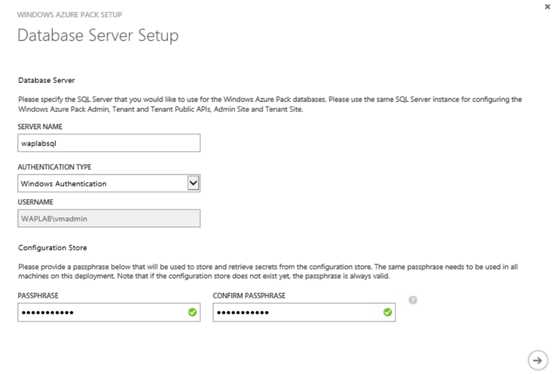Click the Username field showing WAPLAB\vmadmin
The image size is (554, 374).
pos(109,219)
